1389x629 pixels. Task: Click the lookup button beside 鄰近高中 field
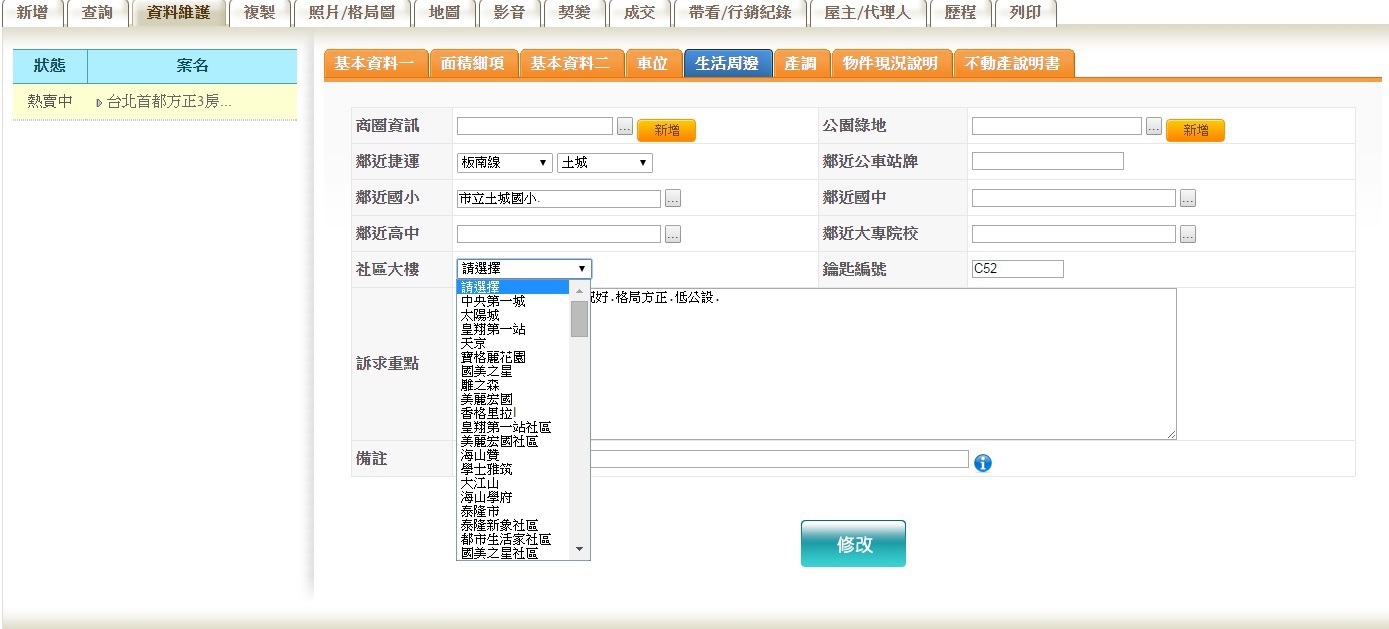point(673,235)
